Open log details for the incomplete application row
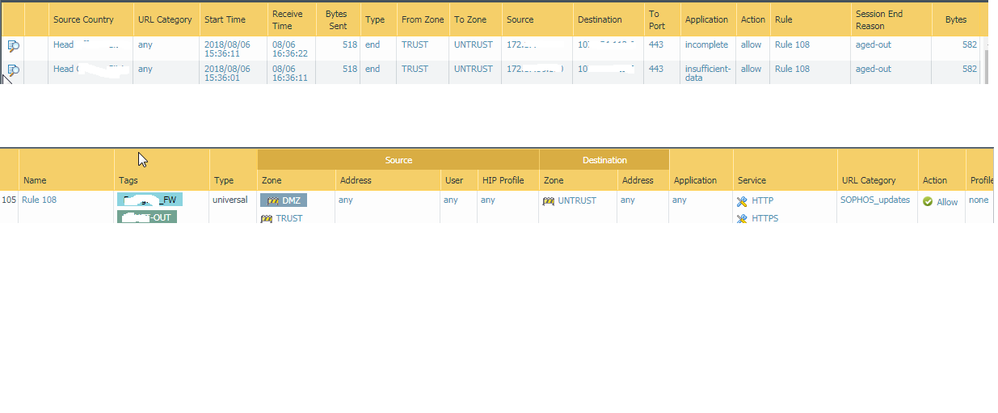 (13, 46)
